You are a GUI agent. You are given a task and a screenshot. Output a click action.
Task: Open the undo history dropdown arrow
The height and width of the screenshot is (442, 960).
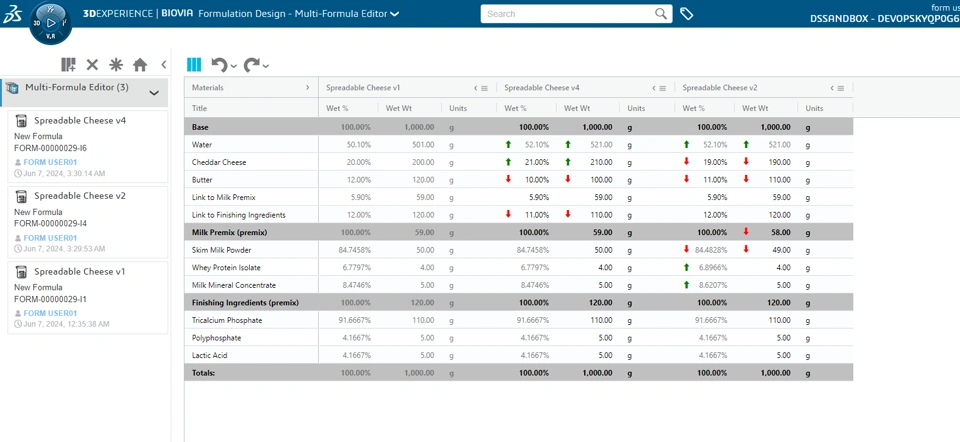234,66
